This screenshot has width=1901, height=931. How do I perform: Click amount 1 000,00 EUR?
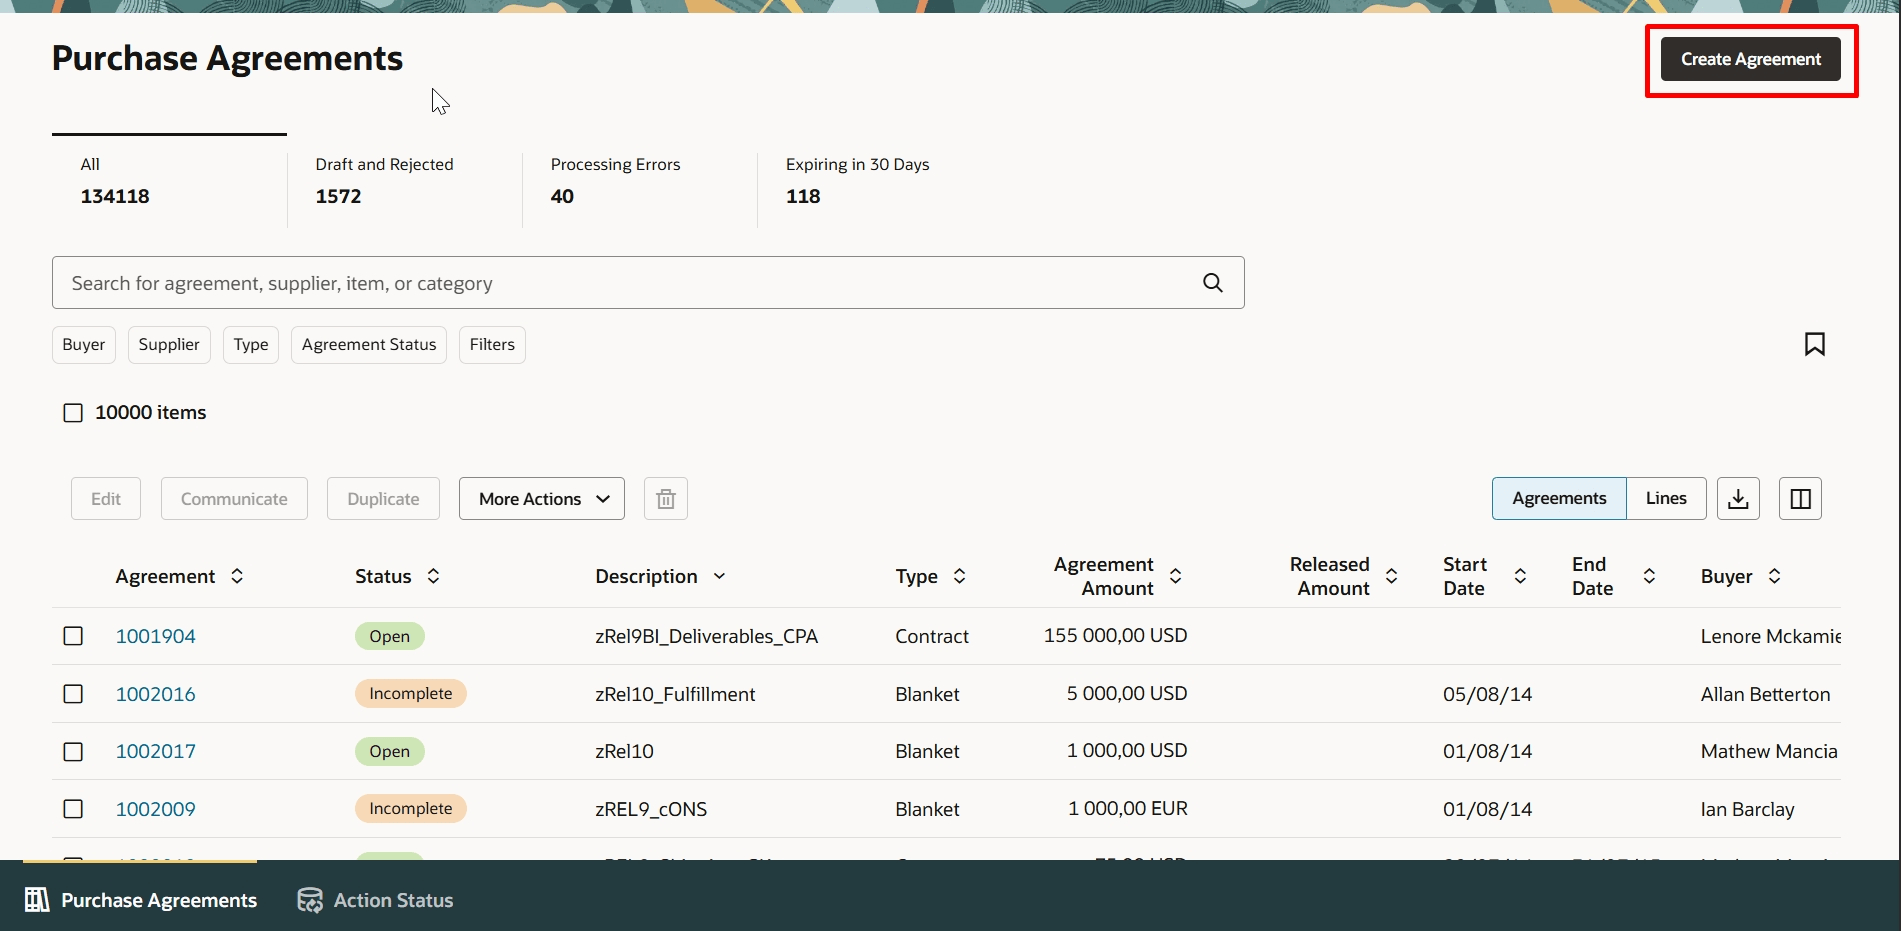click(x=1128, y=809)
